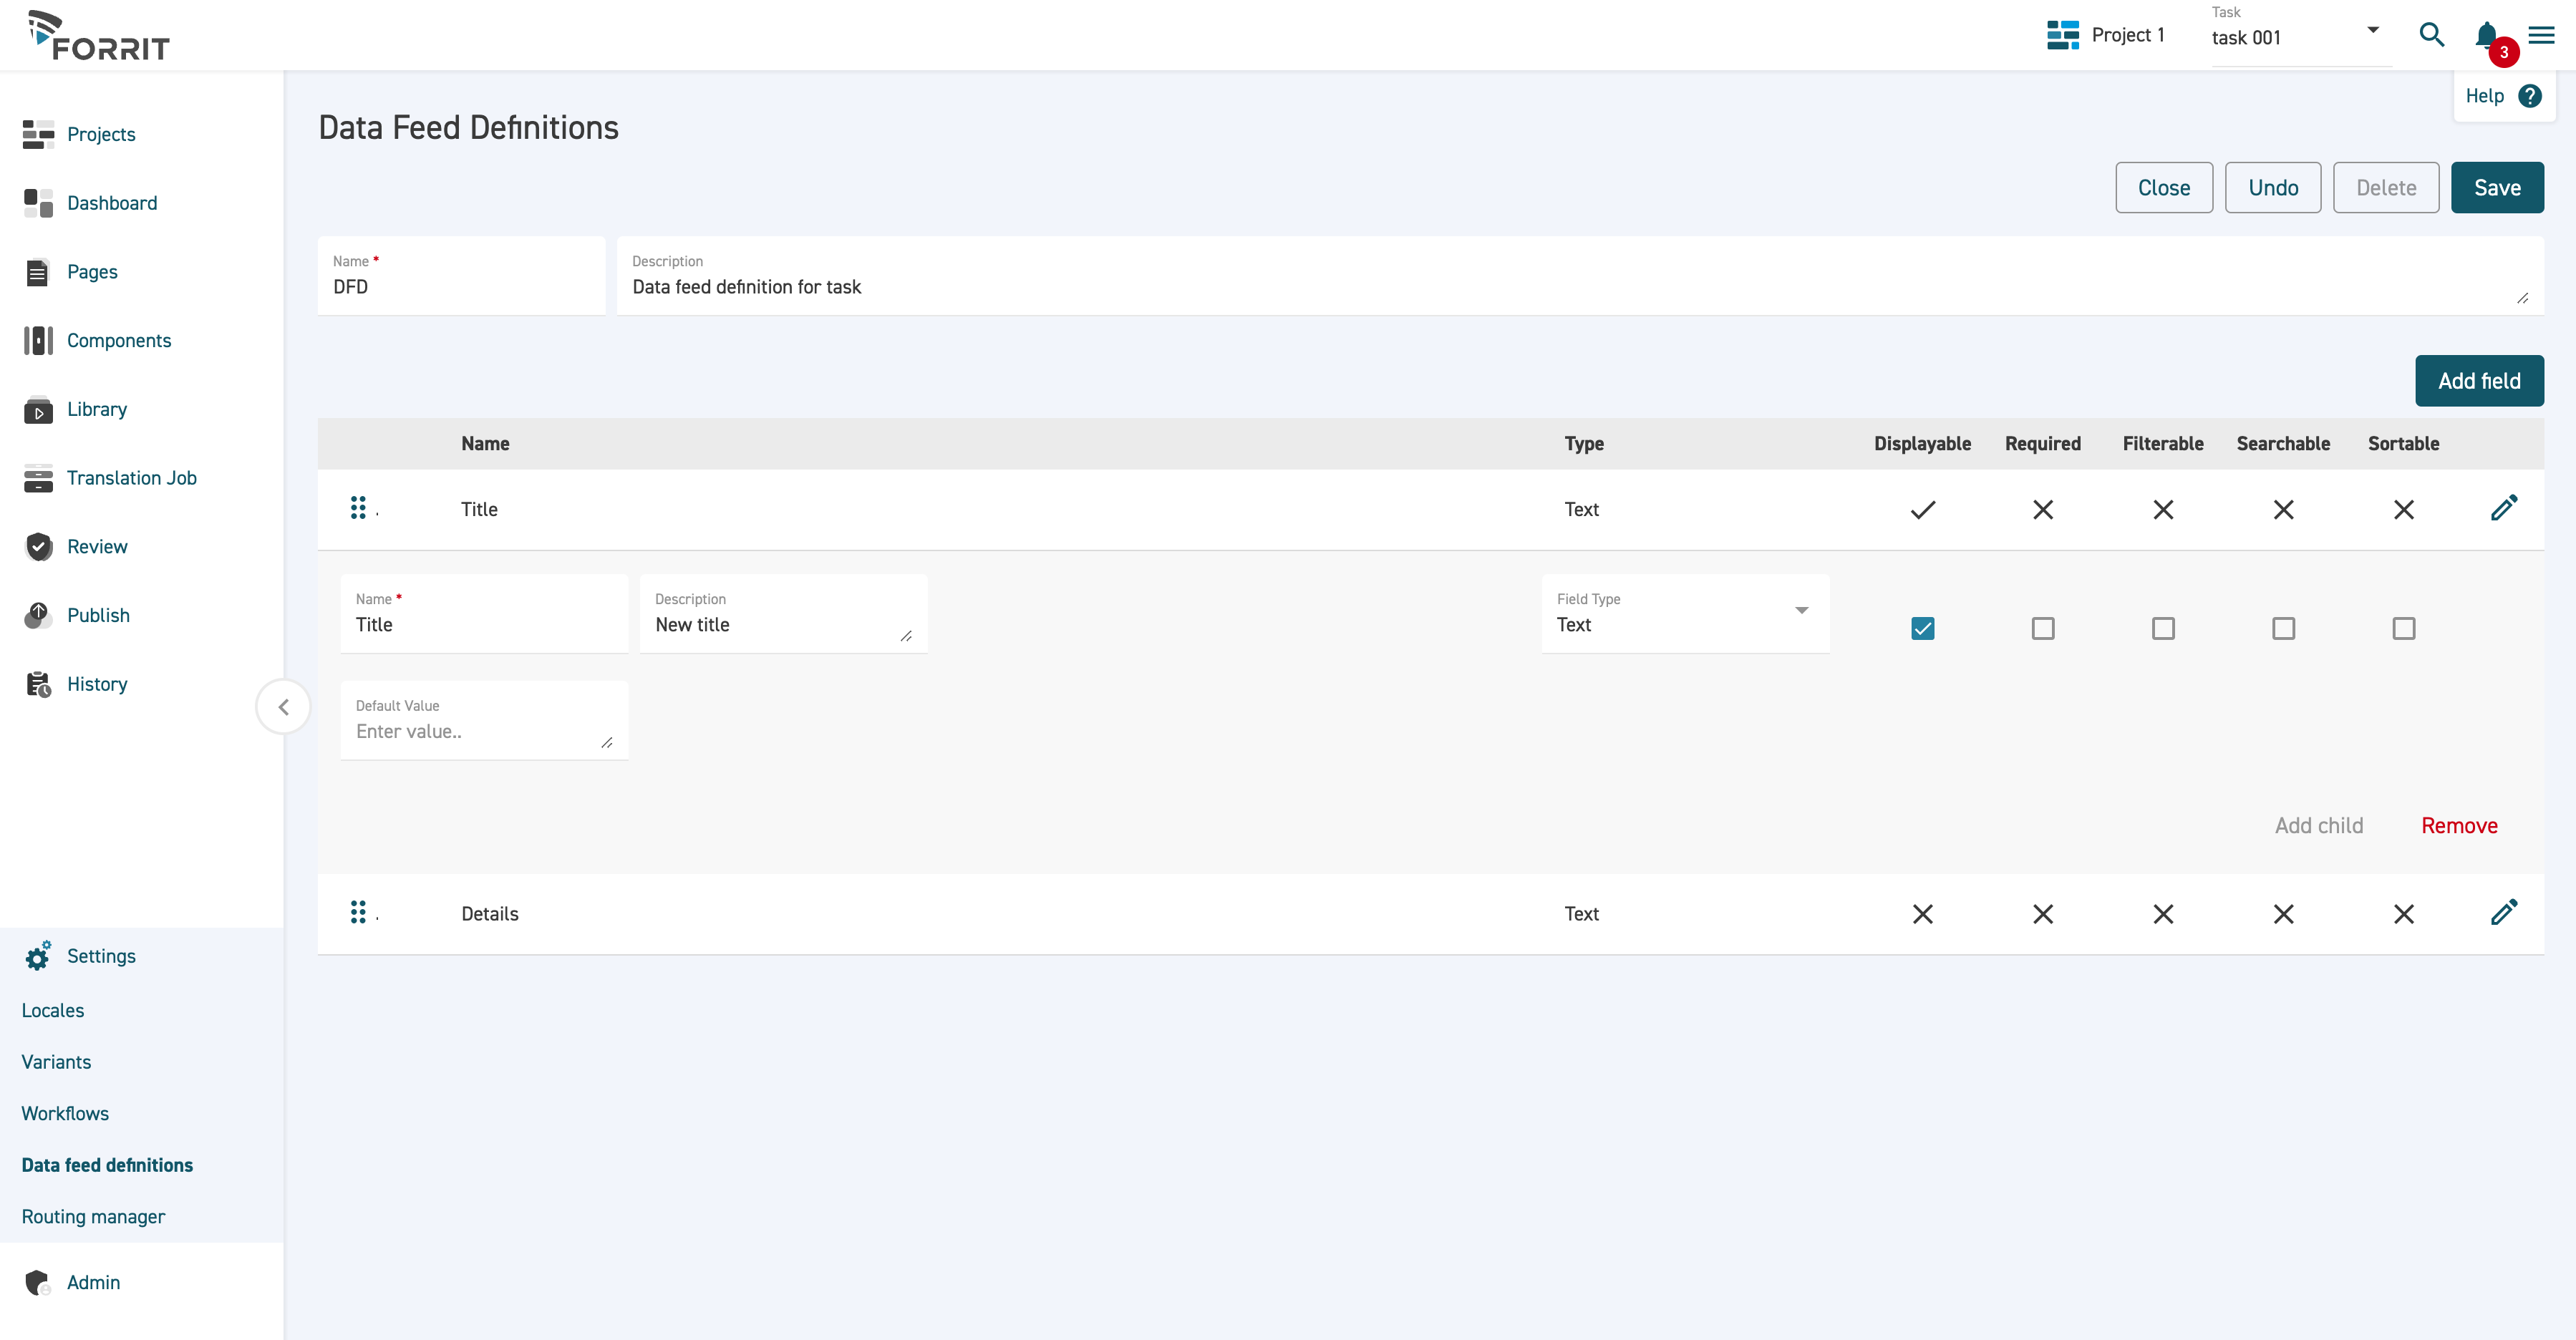Click the Project 1 icon
The image size is (2576, 1340).
tap(2062, 35)
